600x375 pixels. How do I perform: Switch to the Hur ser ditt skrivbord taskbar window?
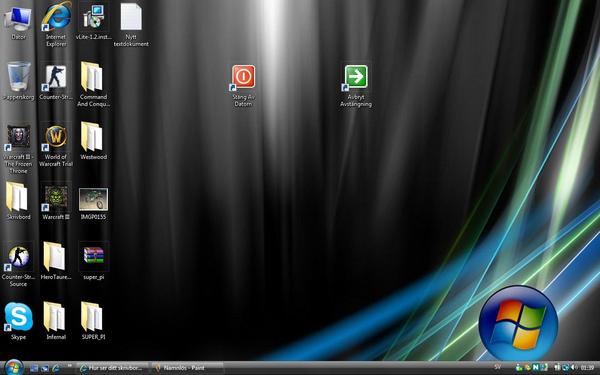(x=112, y=368)
